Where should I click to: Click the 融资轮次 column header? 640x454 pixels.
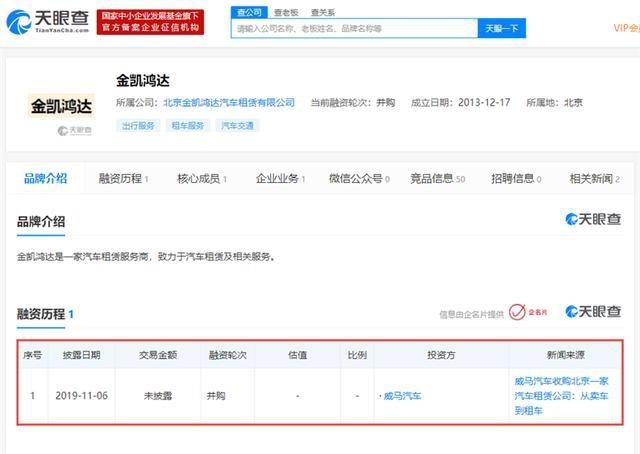click(x=228, y=355)
